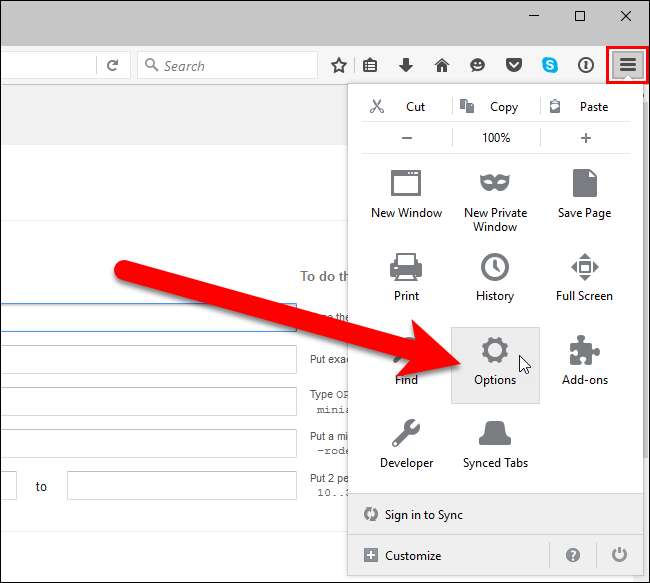Bookmark this page with star icon
Viewport: 650px width, 583px height.
click(x=339, y=65)
